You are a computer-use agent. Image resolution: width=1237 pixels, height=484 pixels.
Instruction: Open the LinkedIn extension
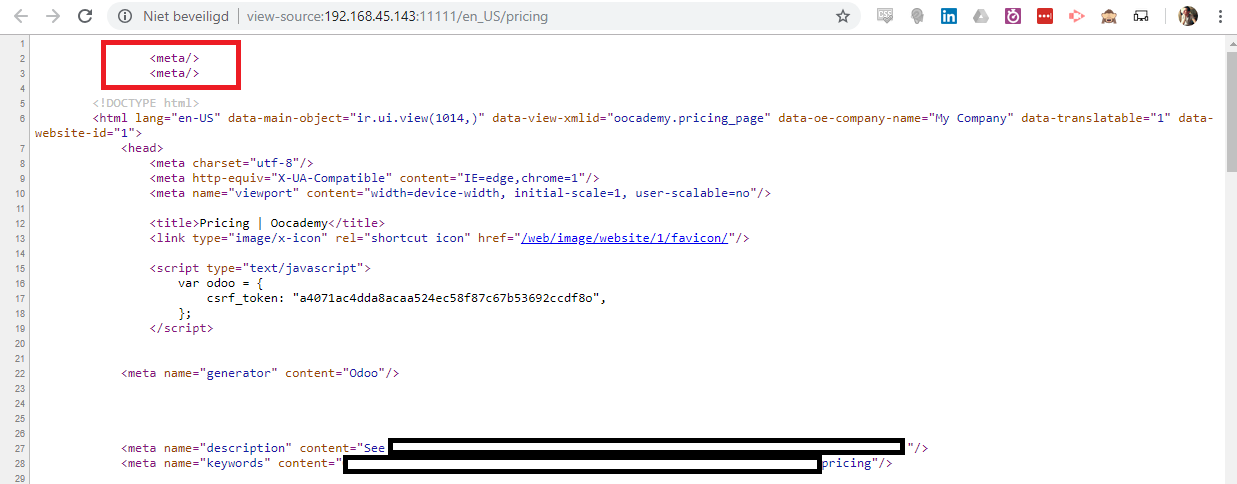tap(949, 16)
